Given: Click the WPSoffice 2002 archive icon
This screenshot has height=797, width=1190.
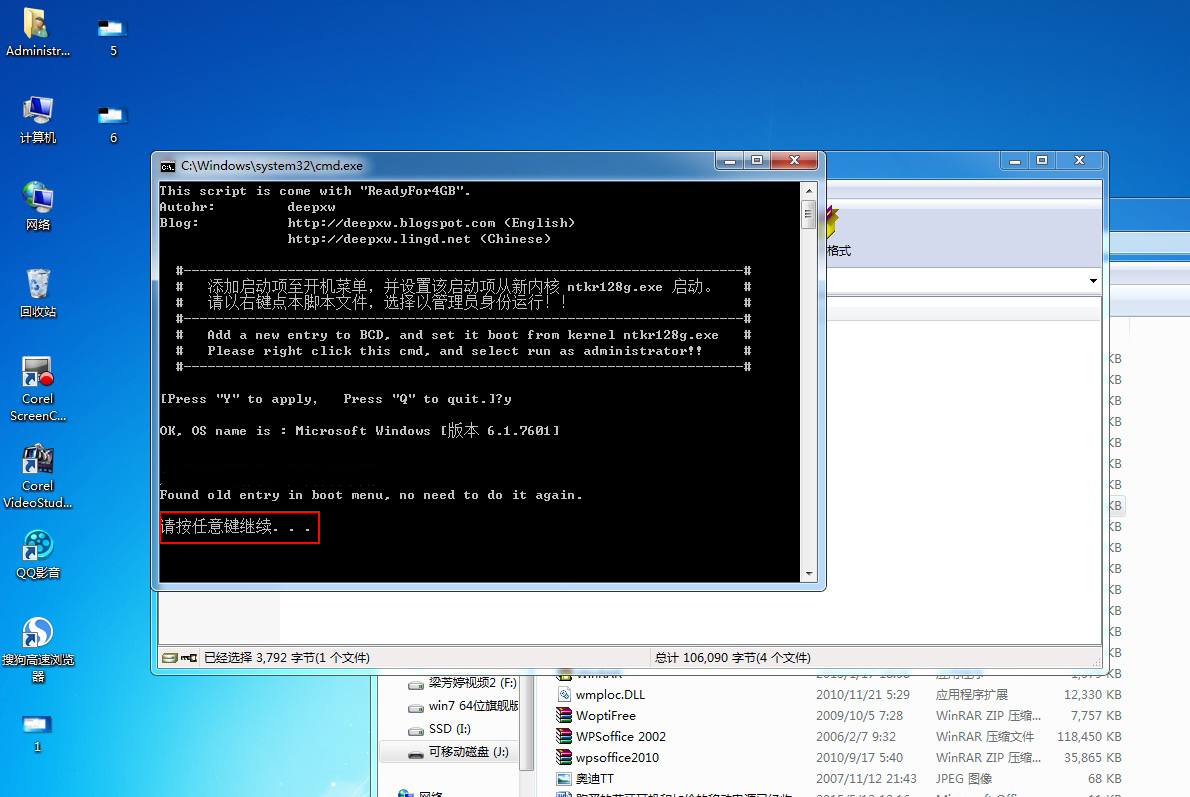Looking at the screenshot, I should tap(564, 736).
